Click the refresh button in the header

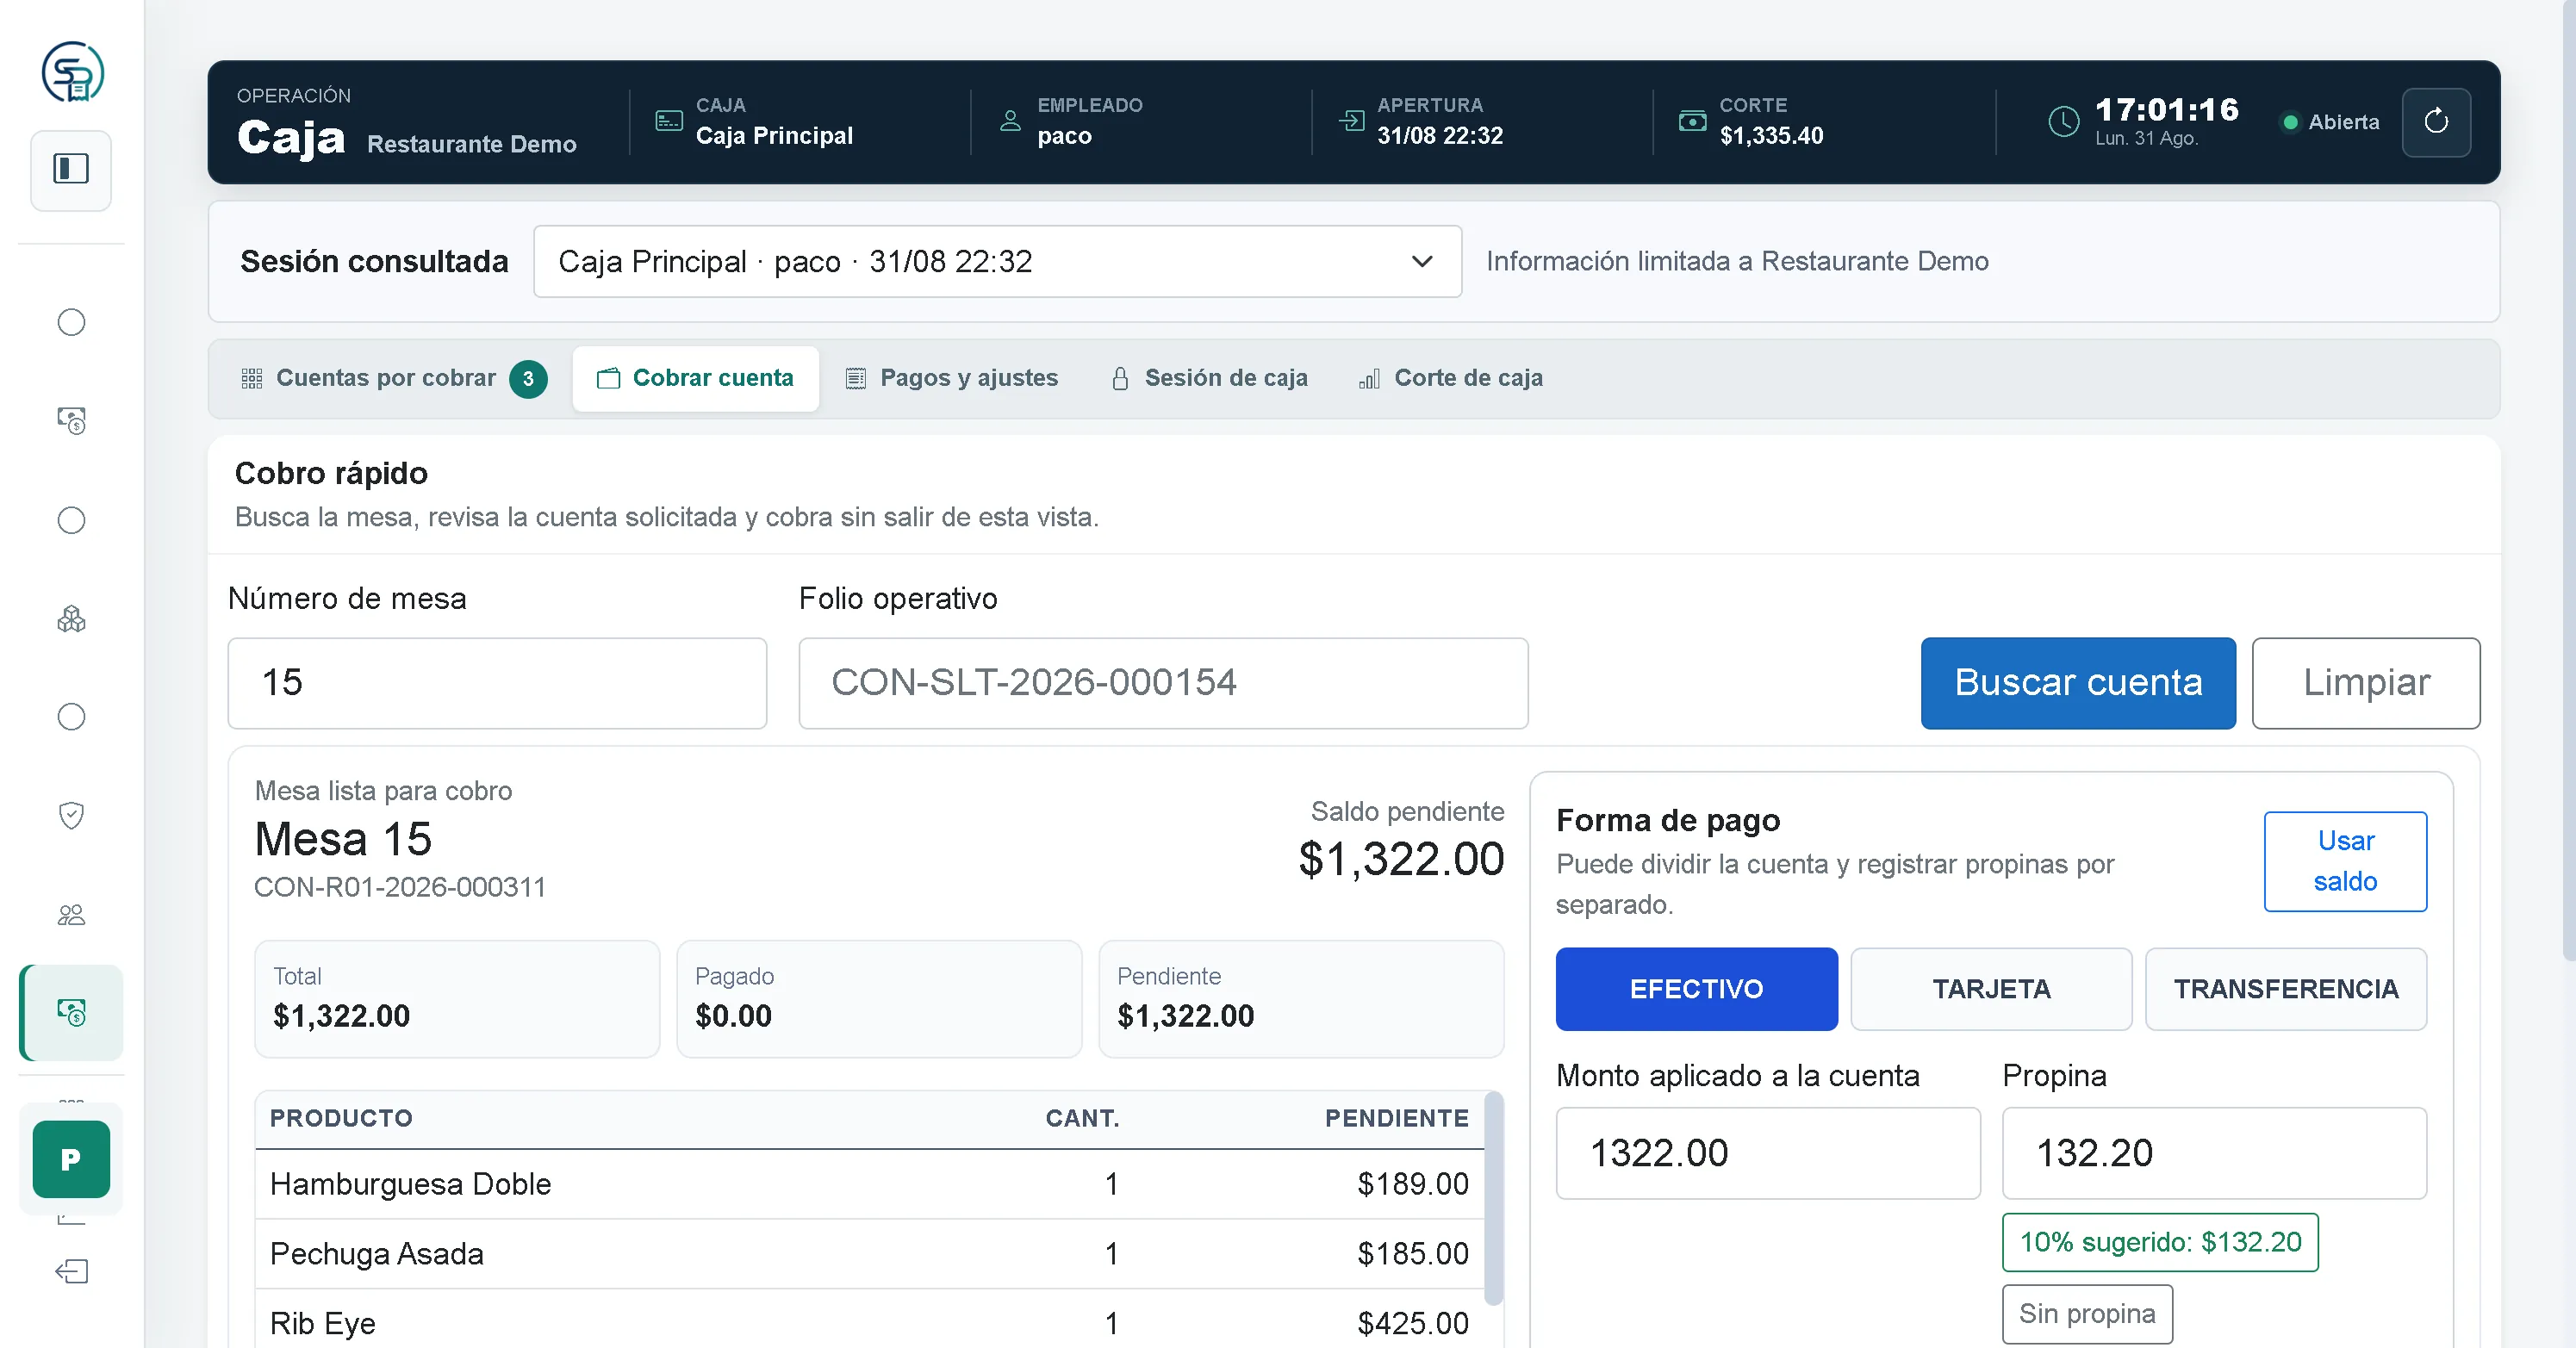tap(2436, 122)
